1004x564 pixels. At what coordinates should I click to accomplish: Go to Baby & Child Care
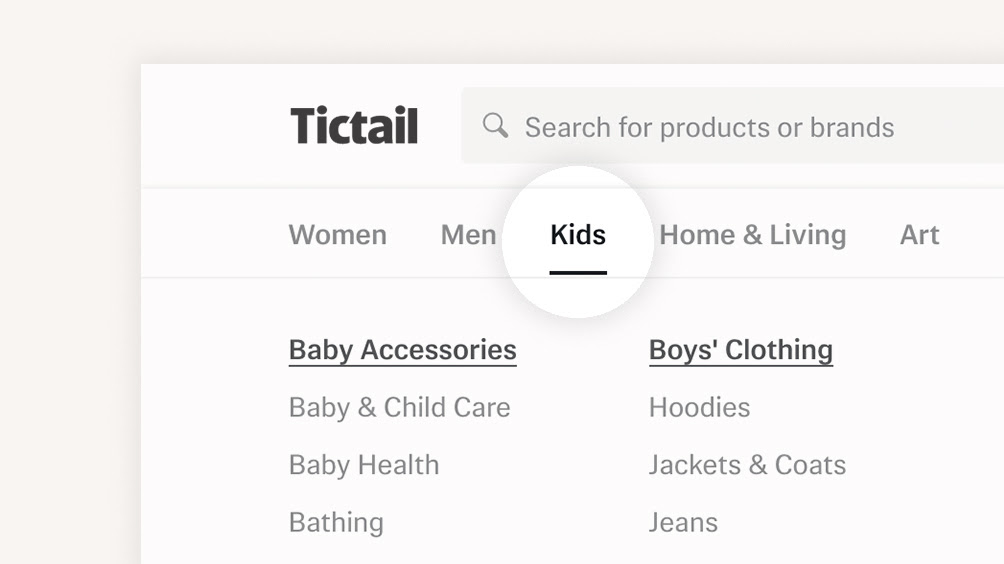click(400, 408)
